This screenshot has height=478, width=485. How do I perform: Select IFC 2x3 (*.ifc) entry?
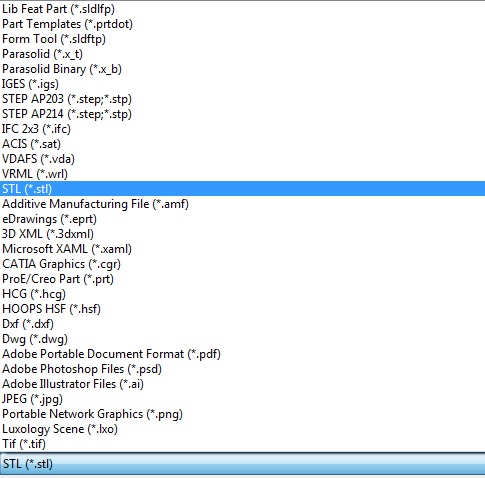coord(242,129)
